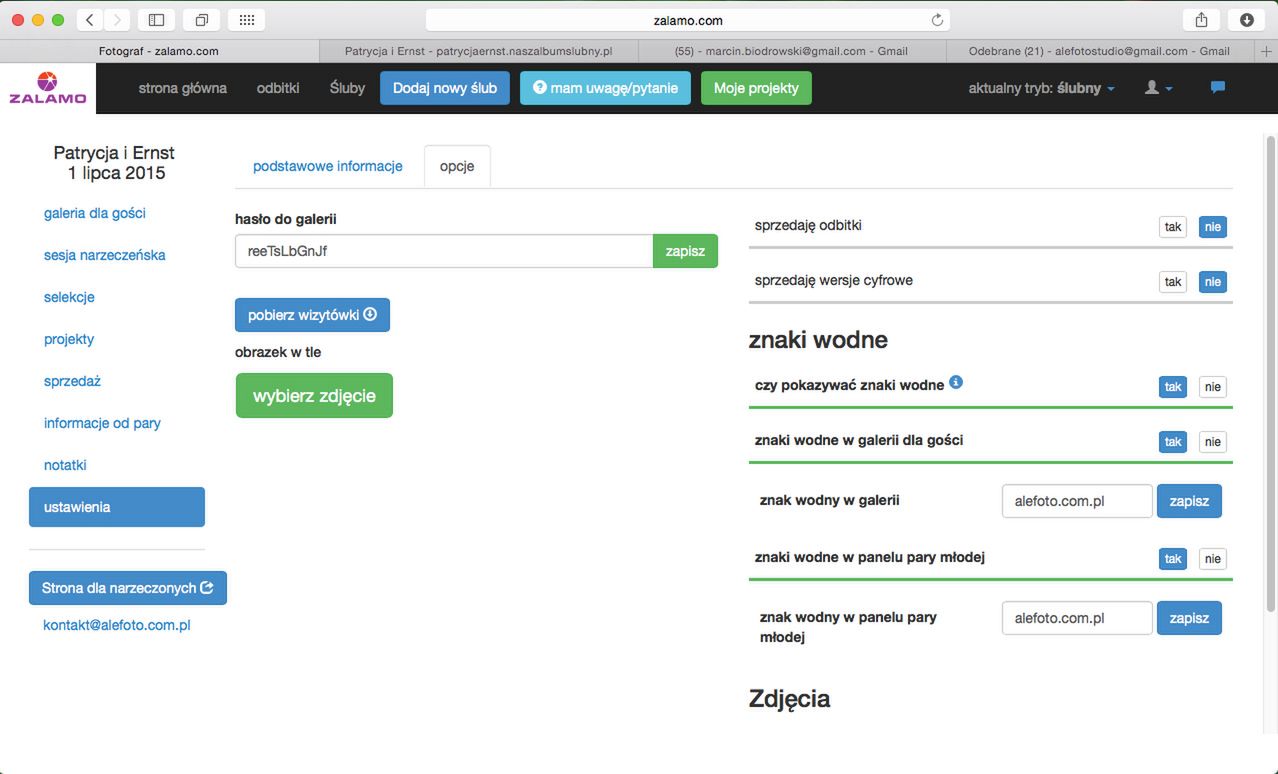Open the chat messages icon in navbar
Image resolution: width=1278 pixels, height=774 pixels.
coord(1218,88)
